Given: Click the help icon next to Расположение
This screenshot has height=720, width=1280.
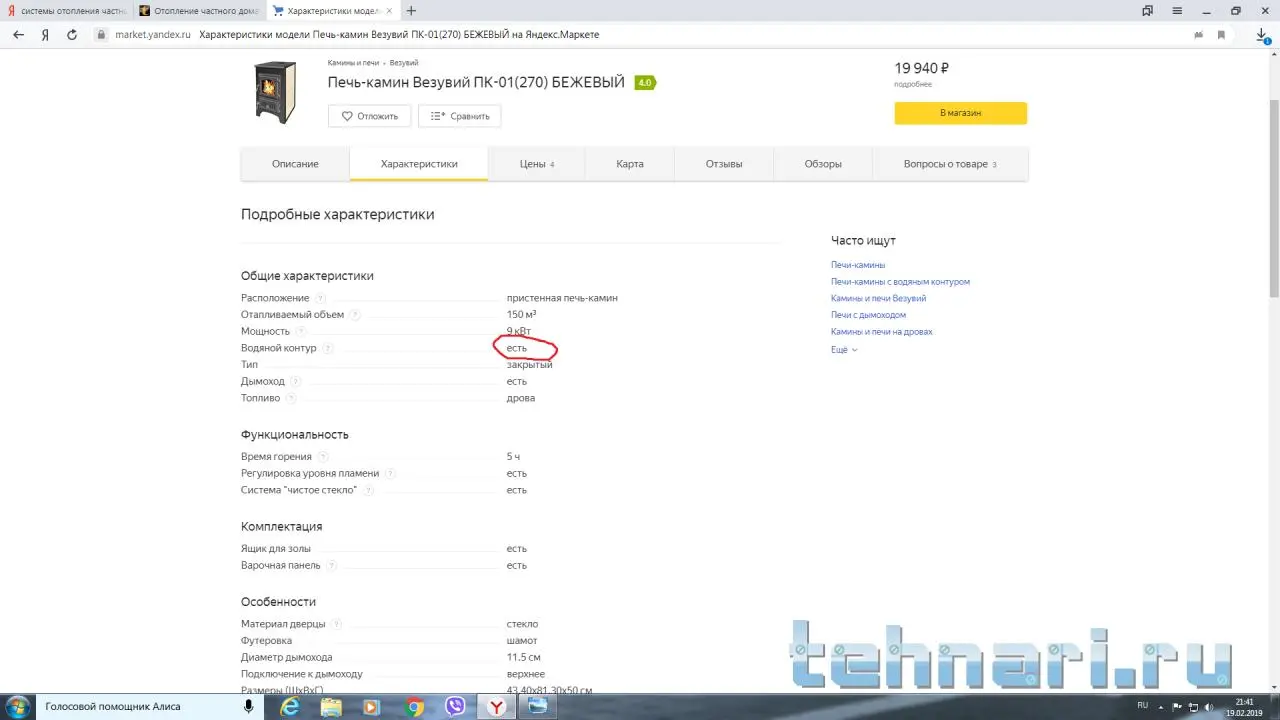Looking at the screenshot, I should point(320,298).
